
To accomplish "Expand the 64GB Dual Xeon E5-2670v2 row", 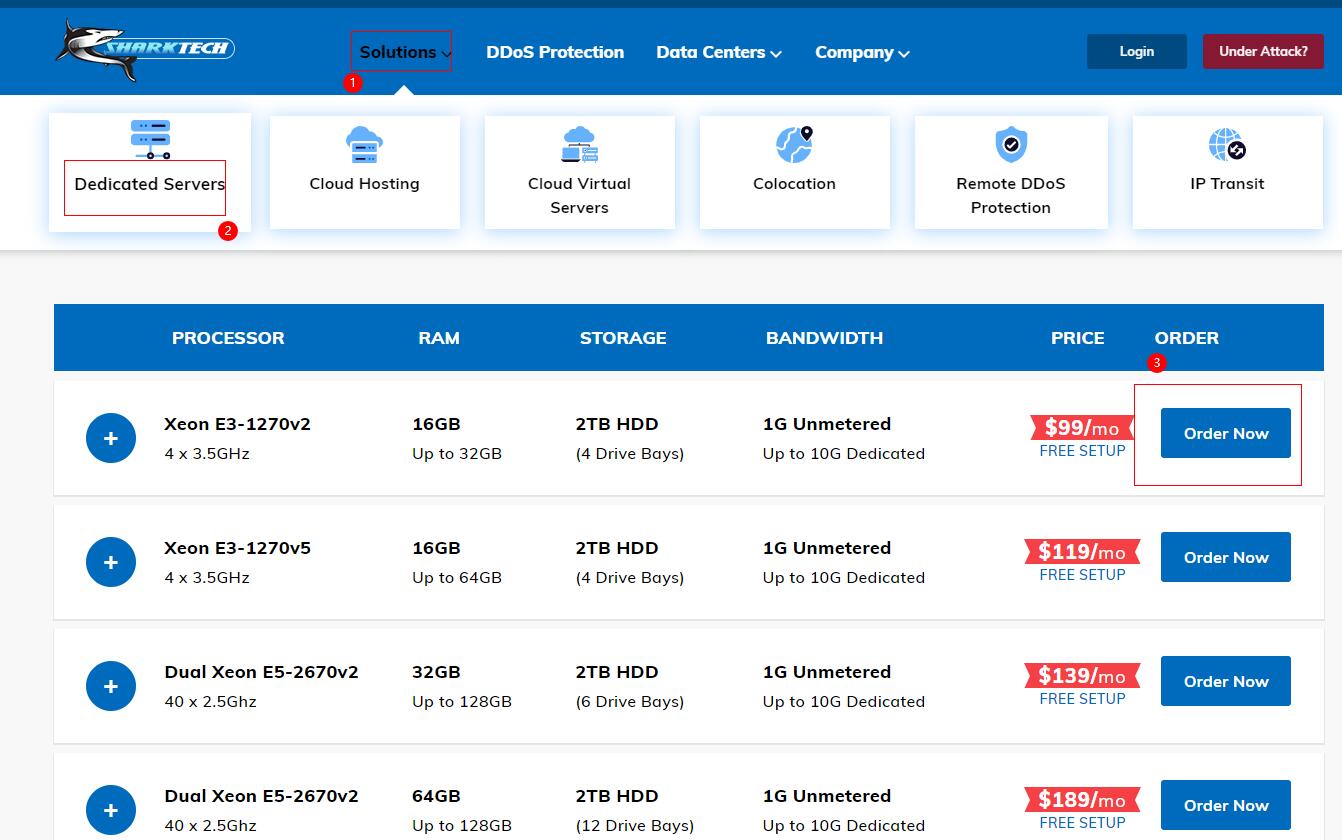I will [x=111, y=810].
